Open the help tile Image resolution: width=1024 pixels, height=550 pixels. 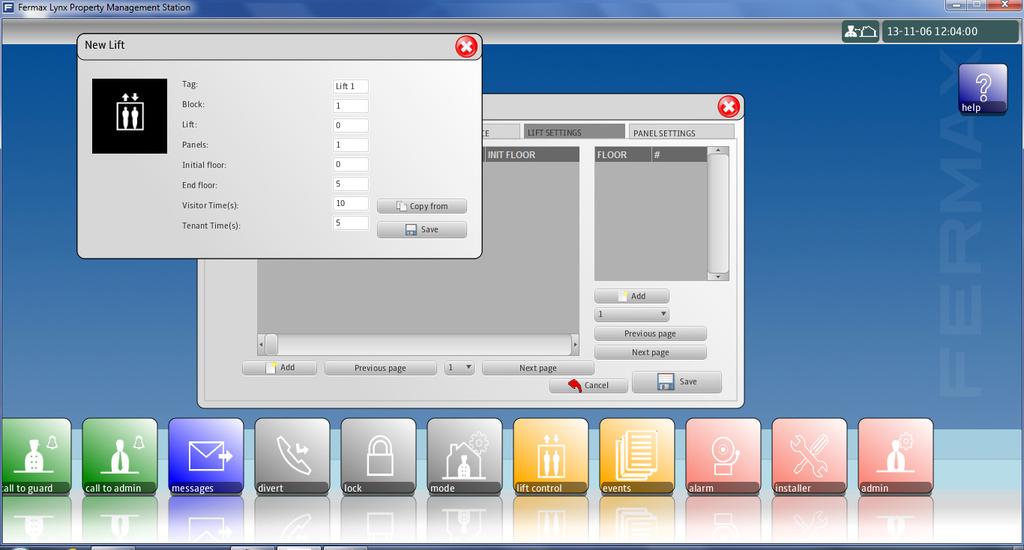click(x=983, y=89)
